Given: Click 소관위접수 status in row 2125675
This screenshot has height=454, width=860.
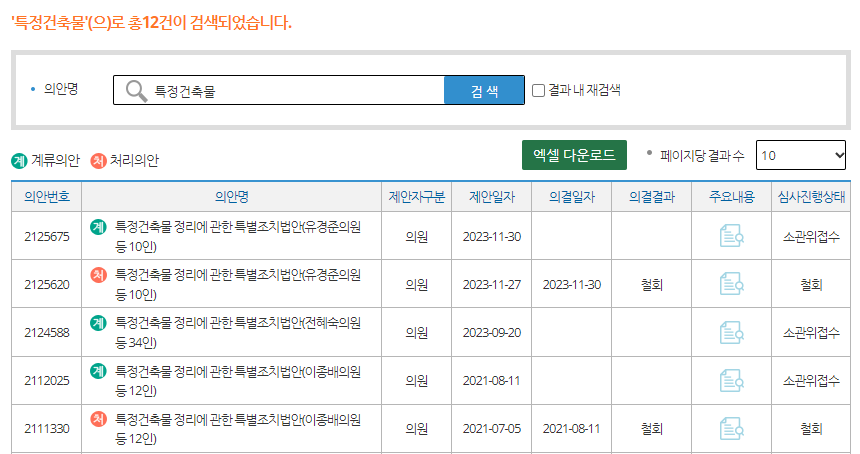Looking at the screenshot, I should (x=811, y=236).
